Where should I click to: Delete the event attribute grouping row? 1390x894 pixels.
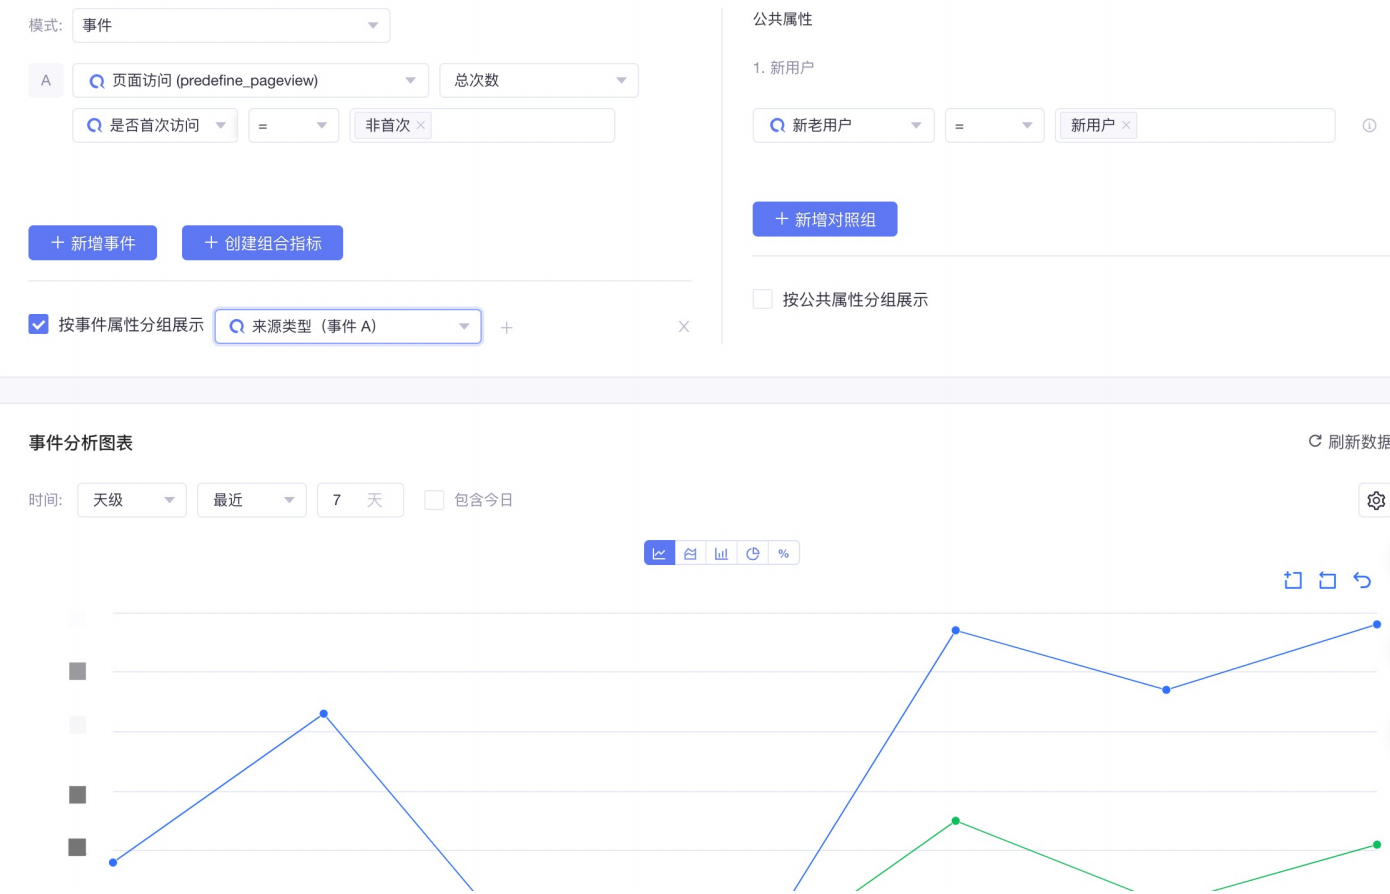click(x=684, y=326)
